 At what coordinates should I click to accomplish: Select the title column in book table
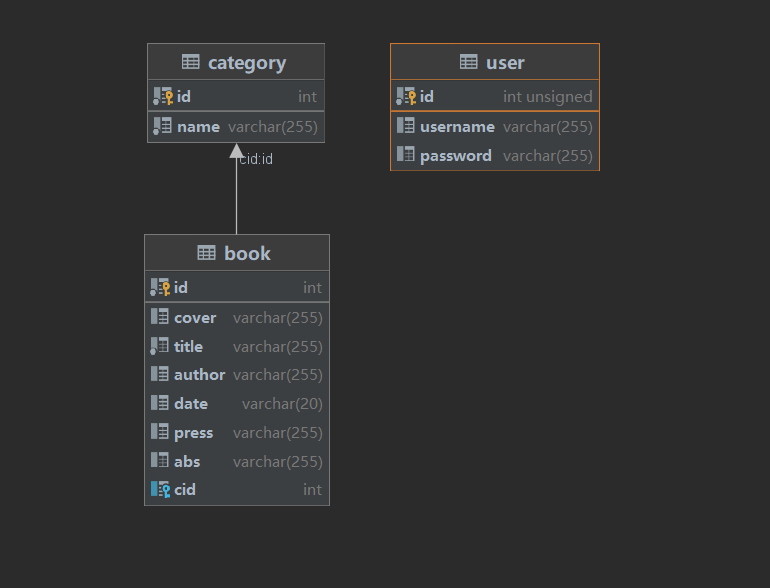pyautogui.click(x=237, y=346)
